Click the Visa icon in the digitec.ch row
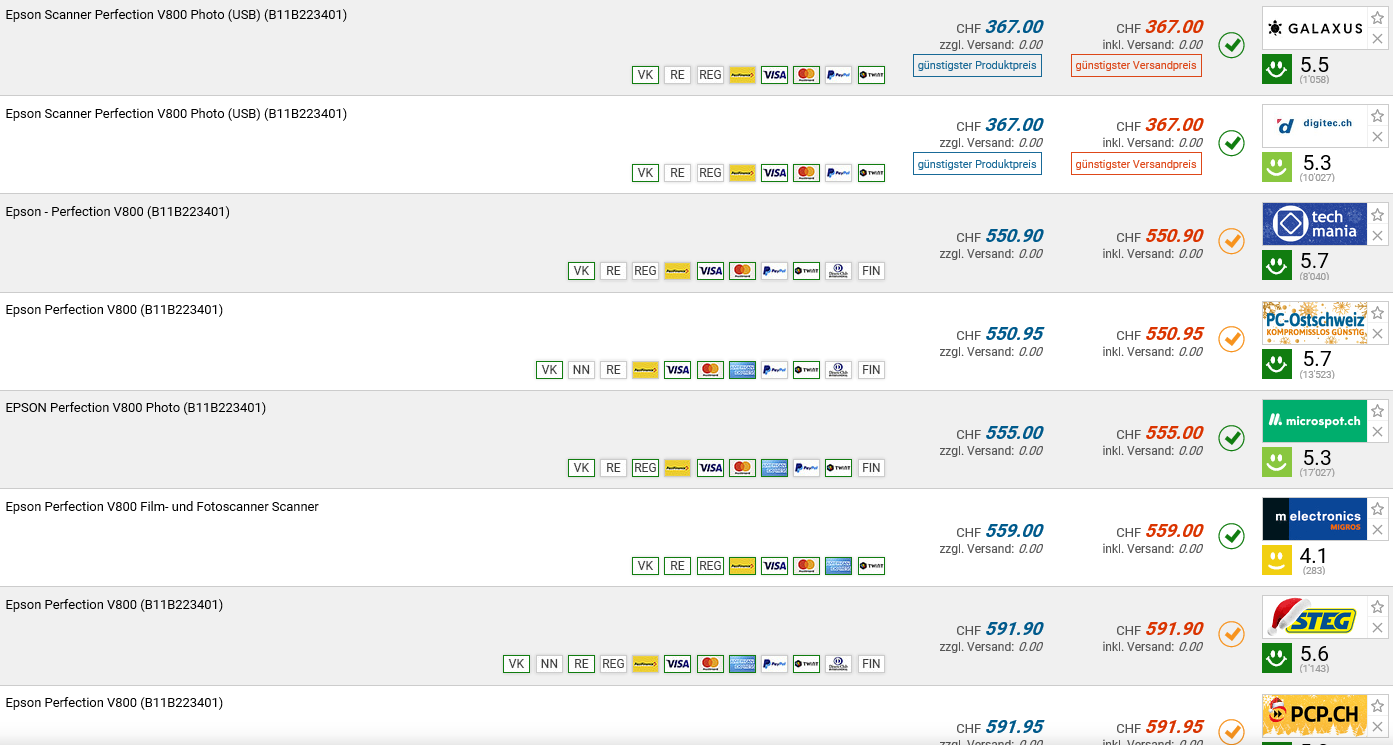The width and height of the screenshot is (1393, 745). coord(774,173)
